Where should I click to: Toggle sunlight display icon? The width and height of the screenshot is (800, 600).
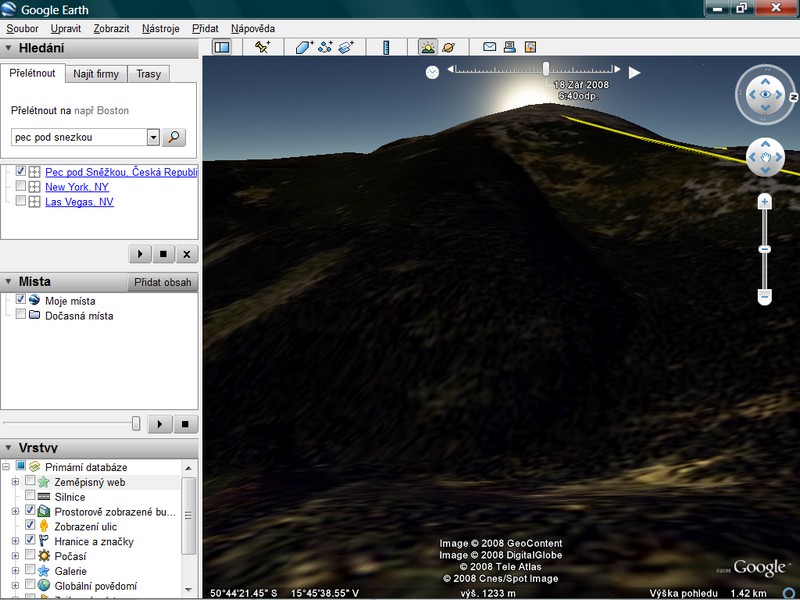click(428, 47)
